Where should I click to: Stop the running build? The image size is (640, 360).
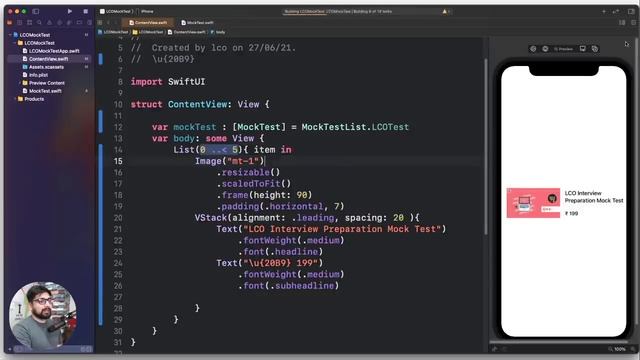(85, 11)
